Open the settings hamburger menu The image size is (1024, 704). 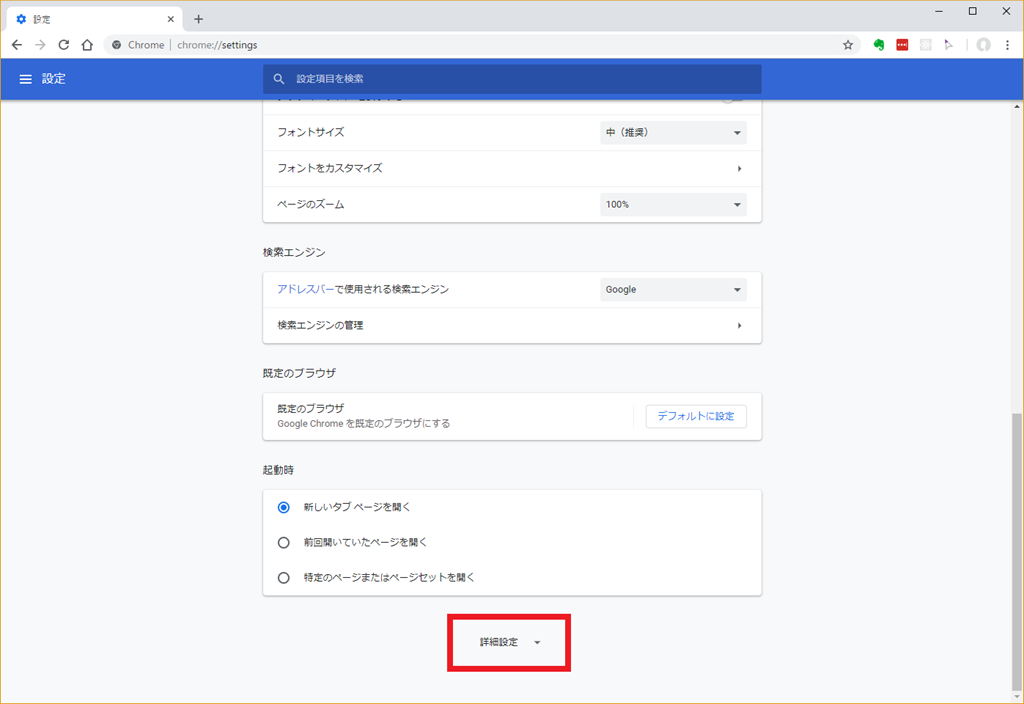pyautogui.click(x=25, y=79)
